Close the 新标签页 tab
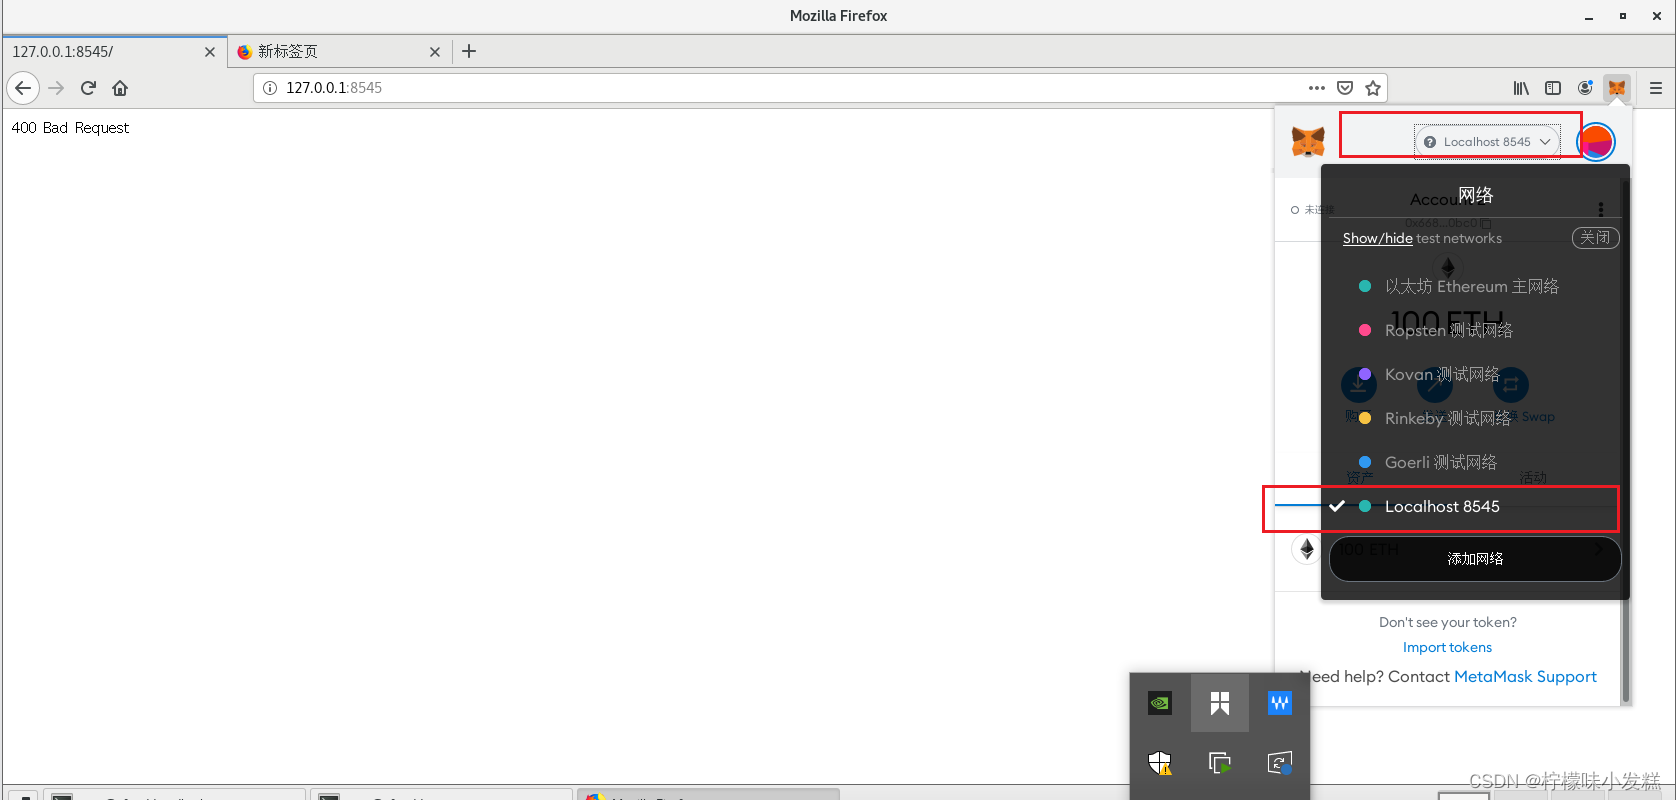The image size is (1676, 800). [434, 52]
